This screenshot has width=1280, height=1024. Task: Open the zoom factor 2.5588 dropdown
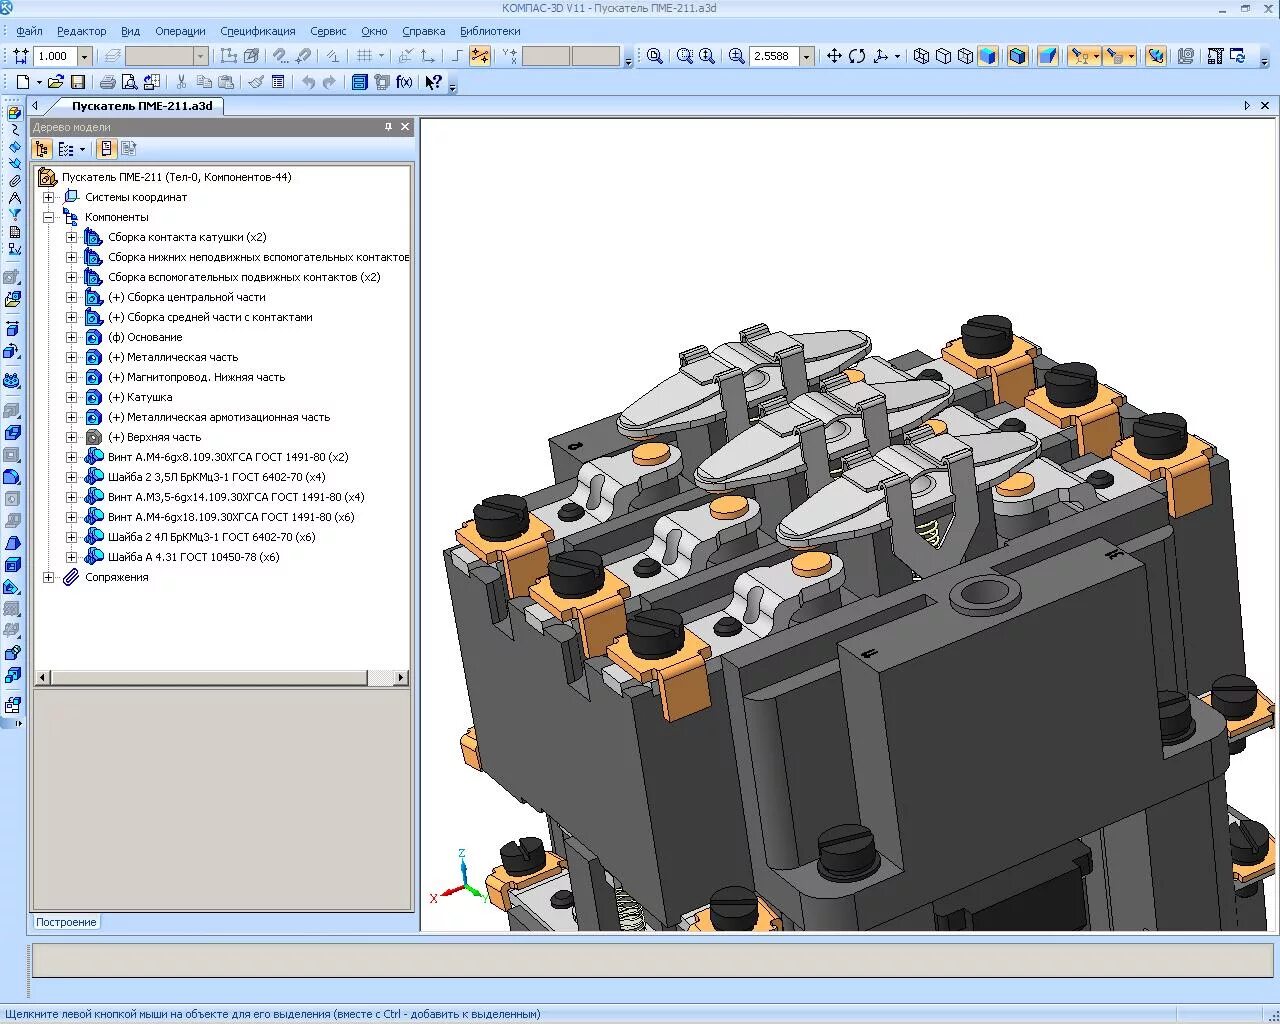point(806,56)
